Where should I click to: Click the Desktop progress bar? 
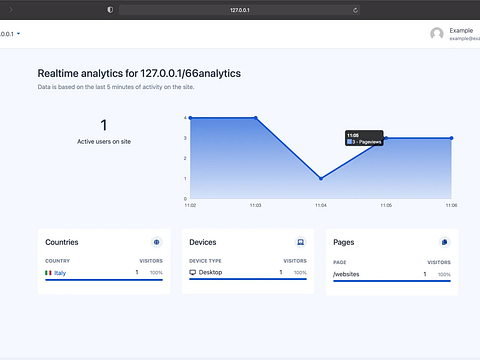(248, 279)
